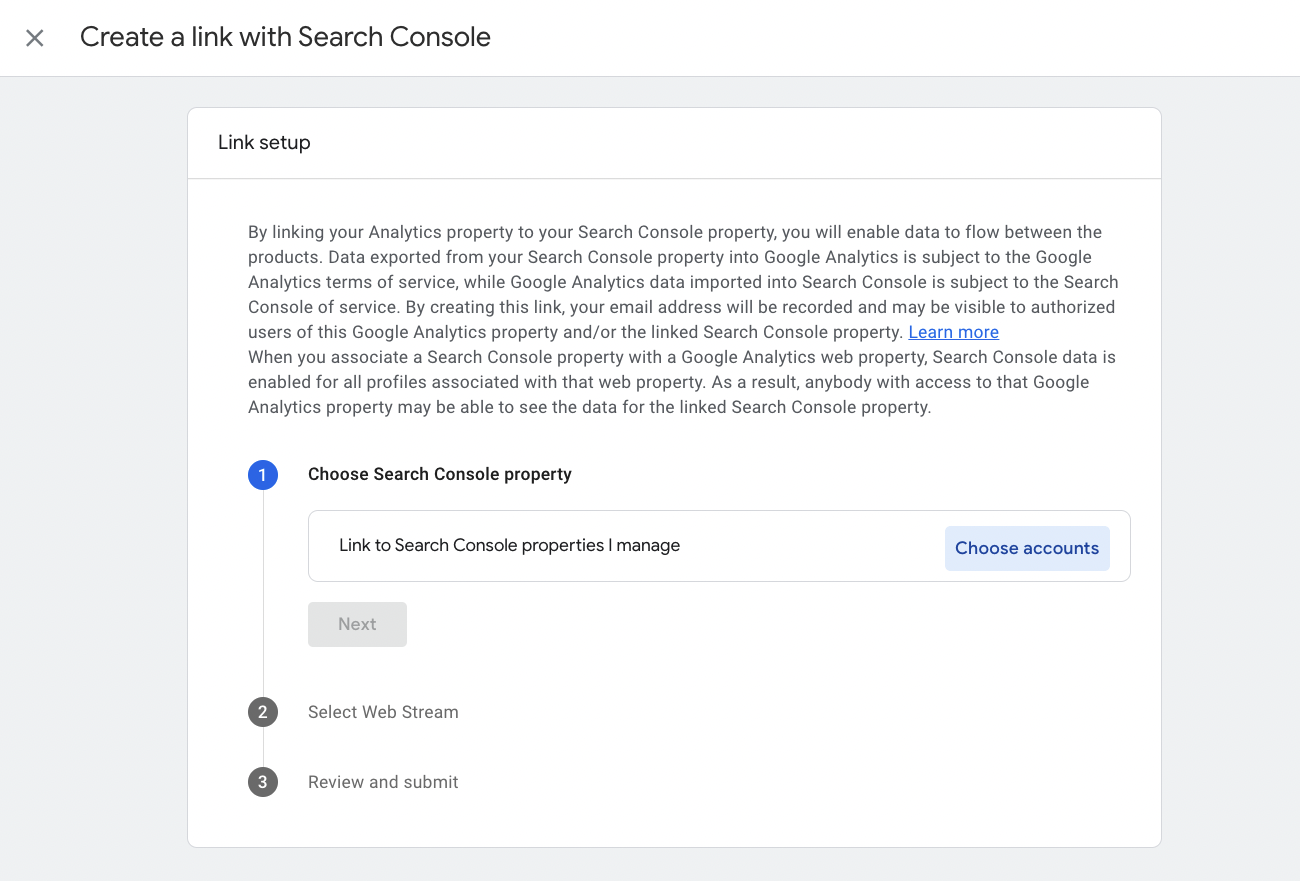This screenshot has width=1300, height=881.
Task: Click the gray circle beside Review and submit
Action: [263, 782]
